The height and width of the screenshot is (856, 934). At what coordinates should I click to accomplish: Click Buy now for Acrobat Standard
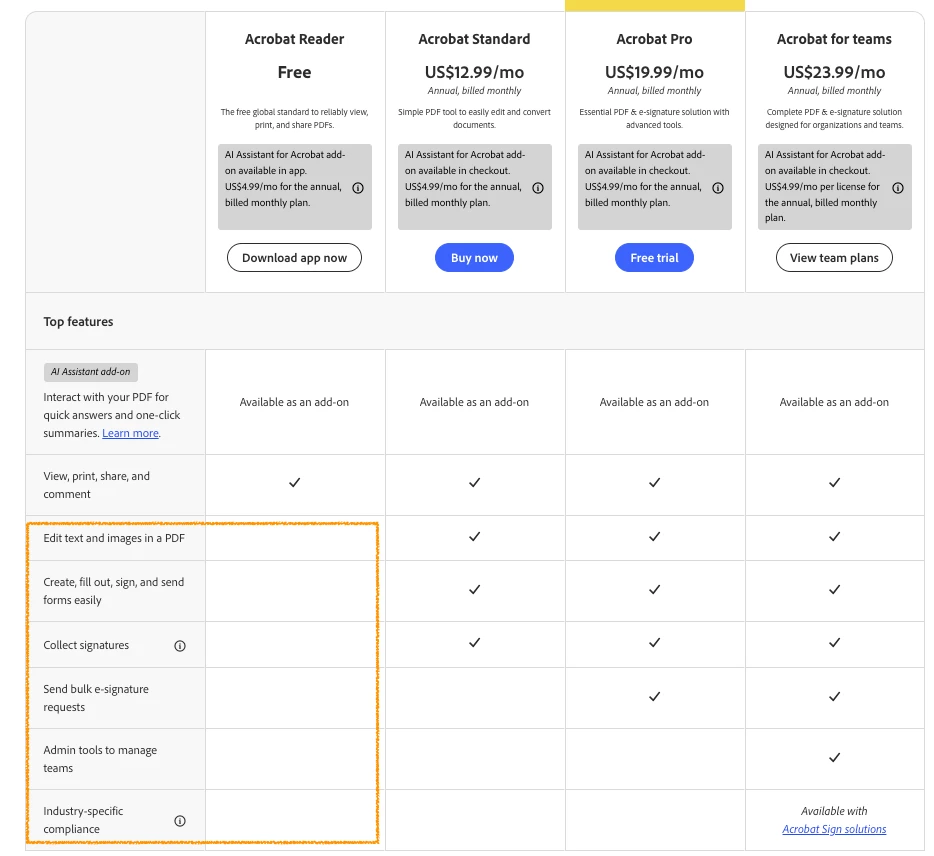[x=474, y=258]
